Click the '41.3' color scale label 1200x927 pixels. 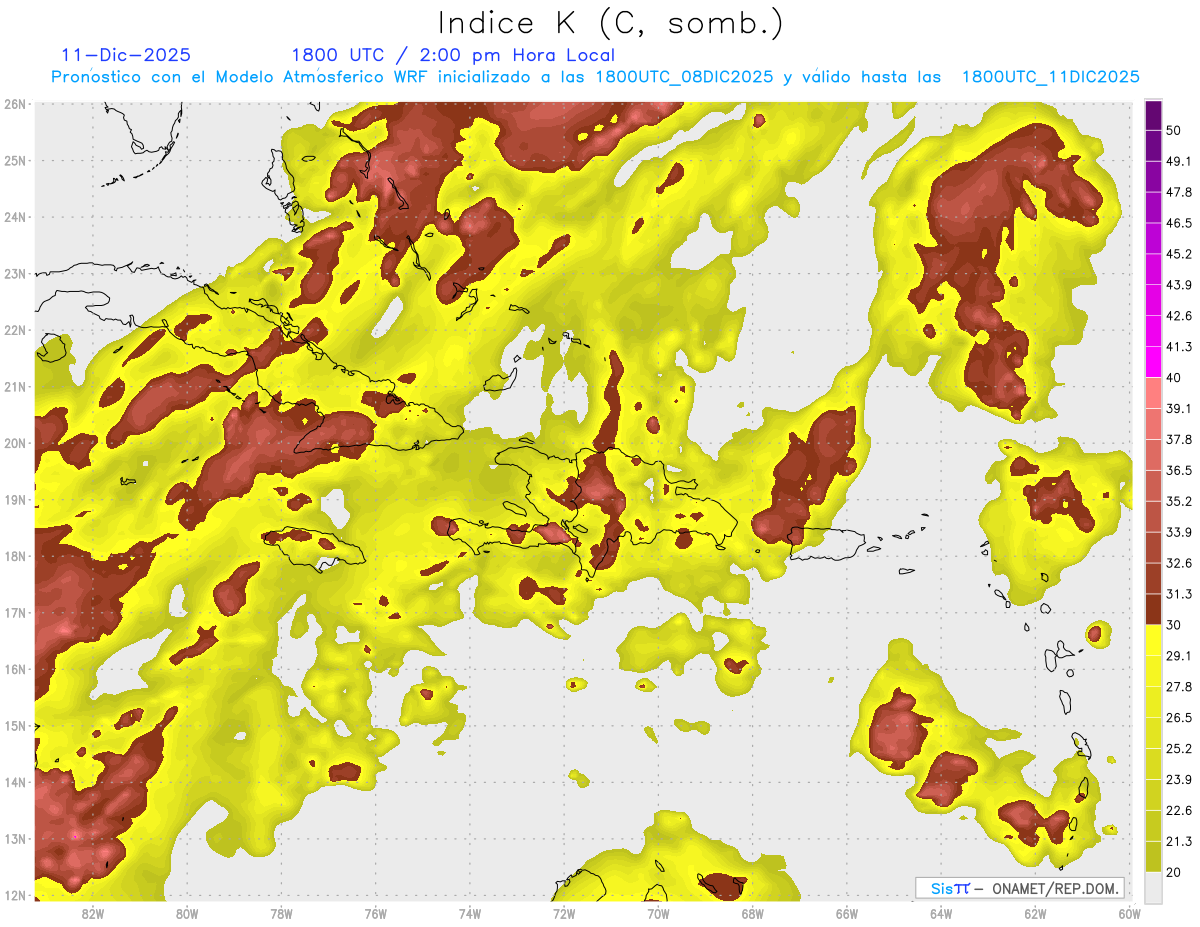coord(1179,348)
